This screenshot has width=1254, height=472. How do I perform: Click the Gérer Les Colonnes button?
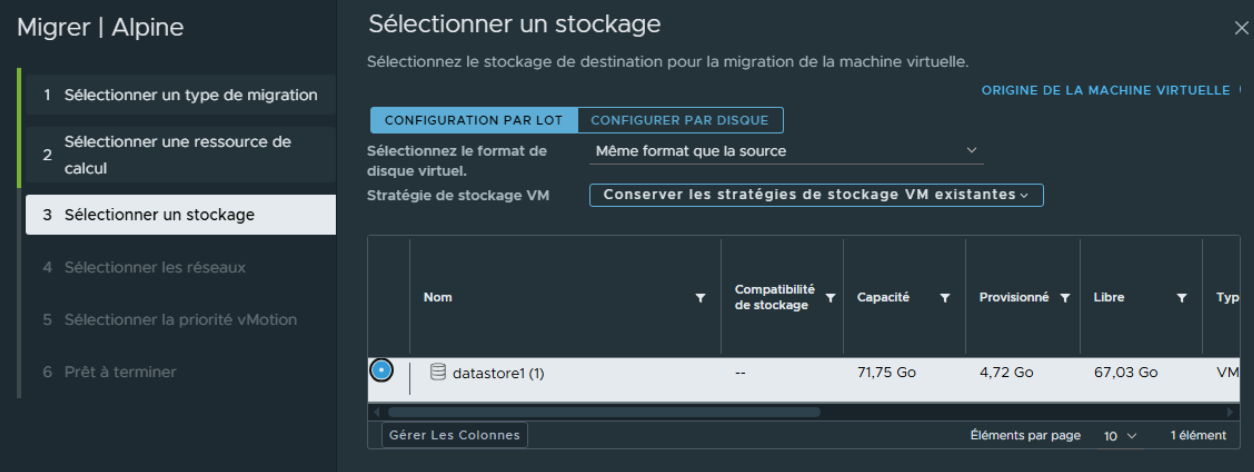pos(454,435)
